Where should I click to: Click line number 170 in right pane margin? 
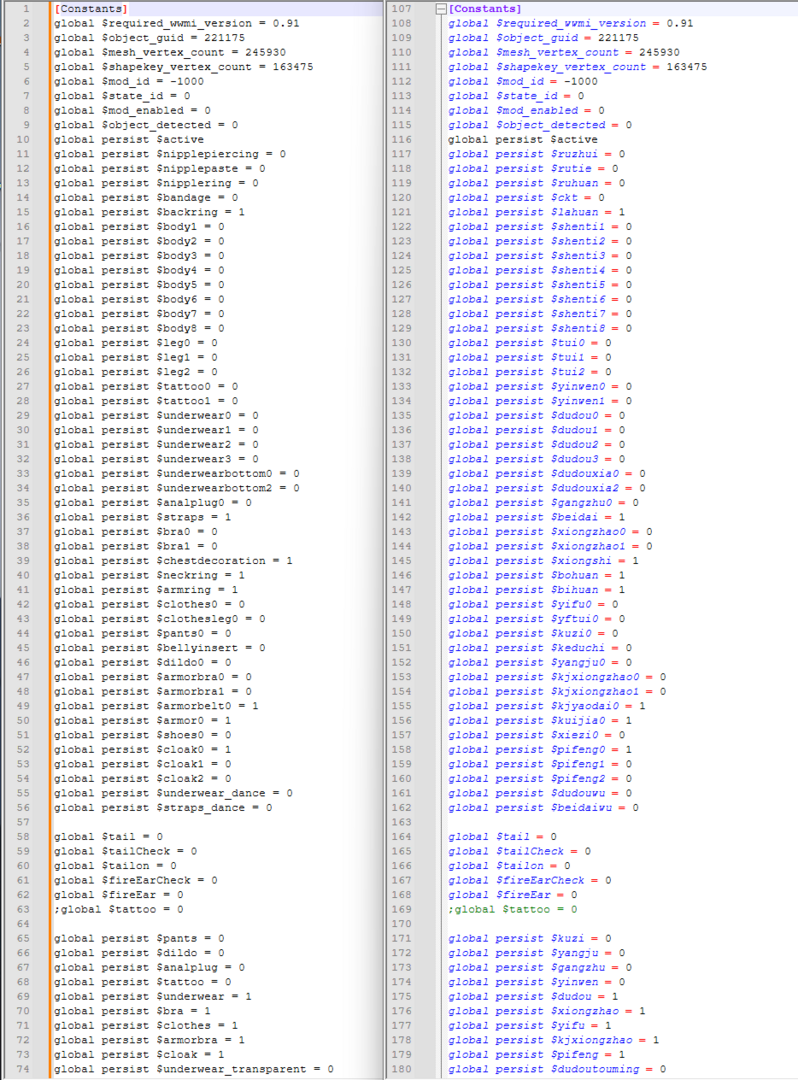coord(401,924)
